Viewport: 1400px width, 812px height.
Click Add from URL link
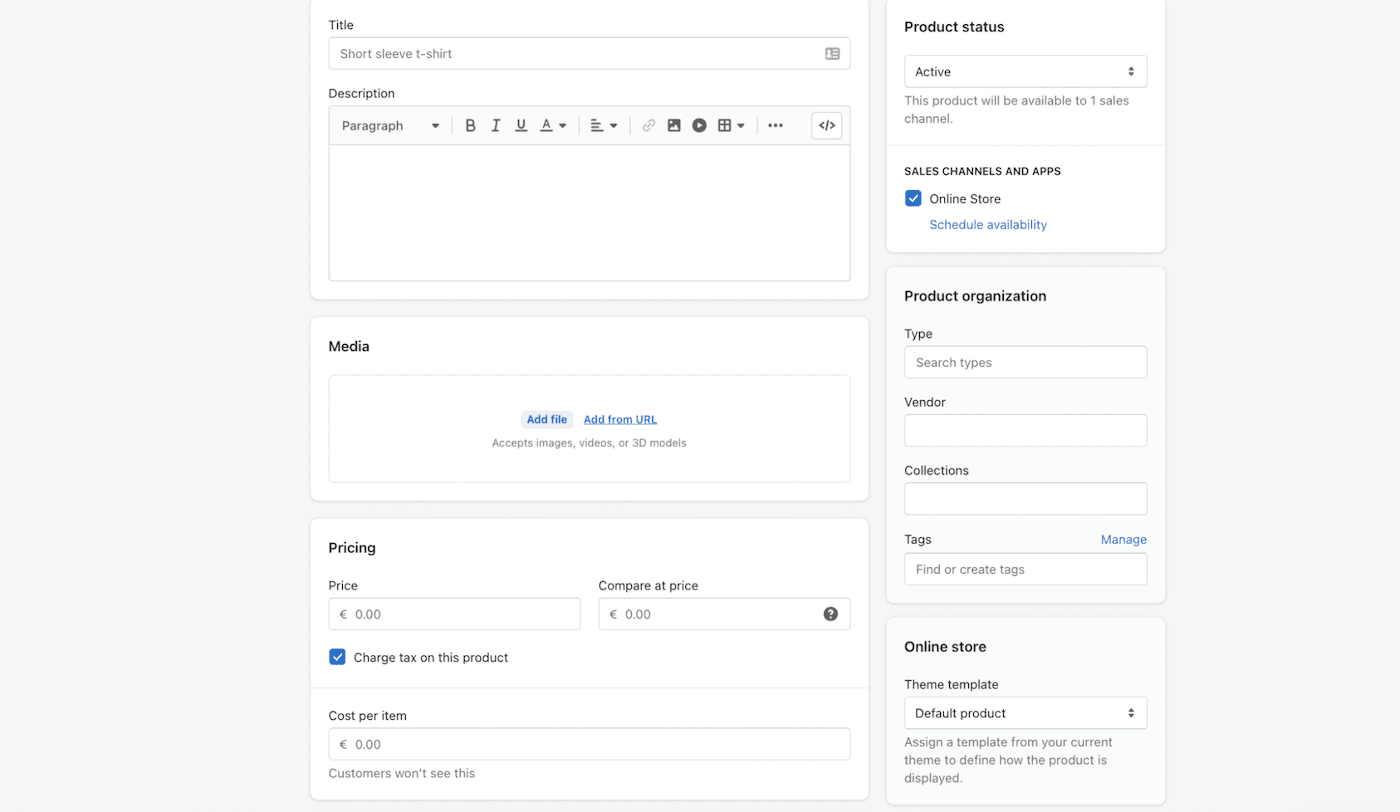click(x=620, y=420)
